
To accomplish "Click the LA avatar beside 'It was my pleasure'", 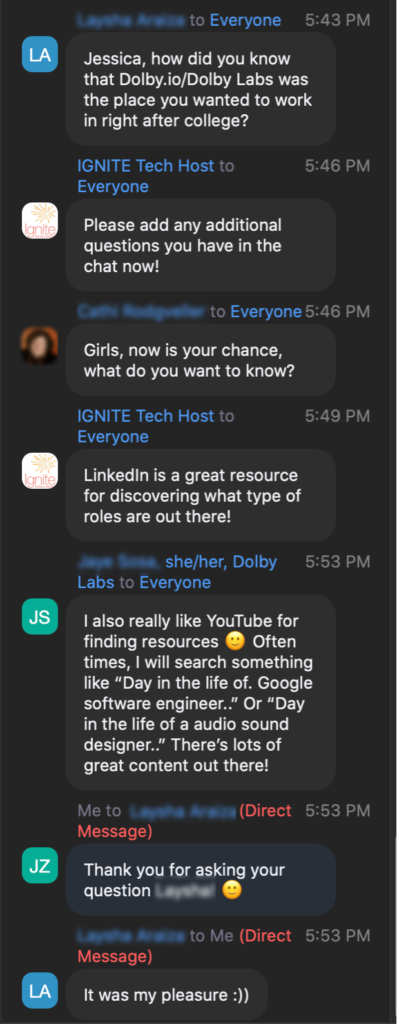I will point(40,990).
